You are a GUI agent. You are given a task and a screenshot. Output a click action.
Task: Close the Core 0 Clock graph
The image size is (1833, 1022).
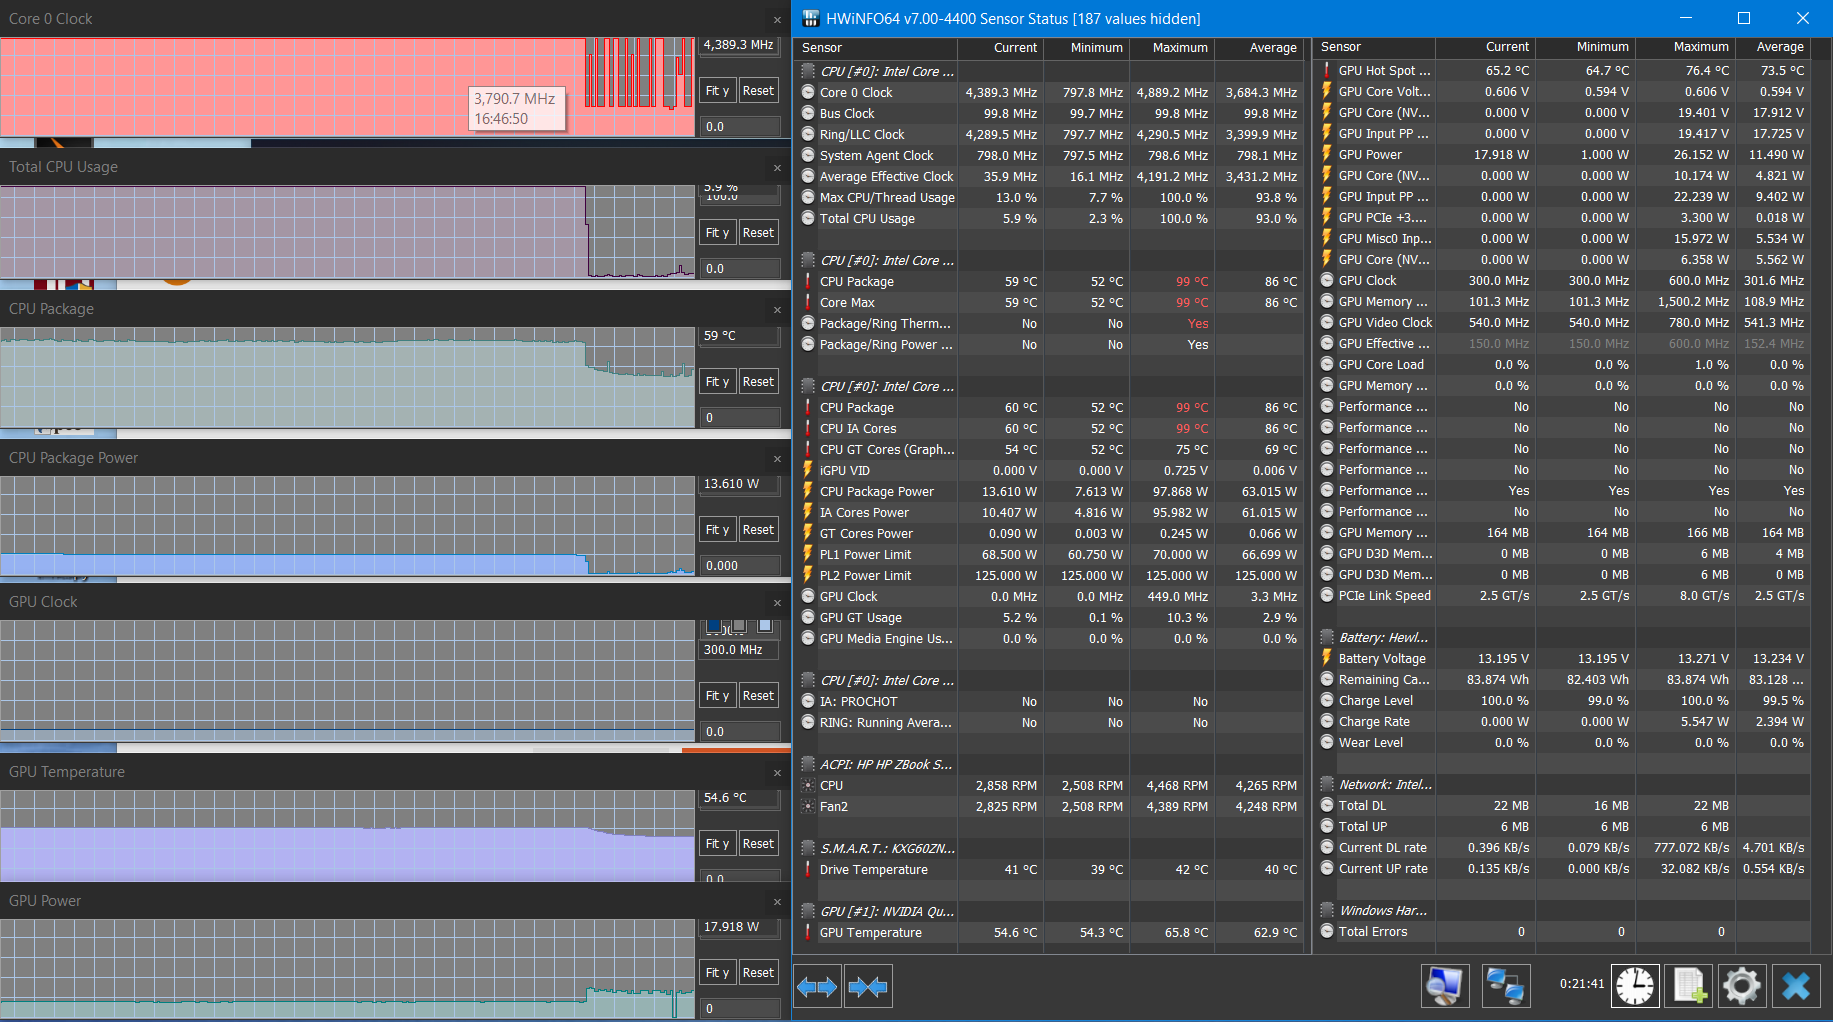[x=777, y=20]
